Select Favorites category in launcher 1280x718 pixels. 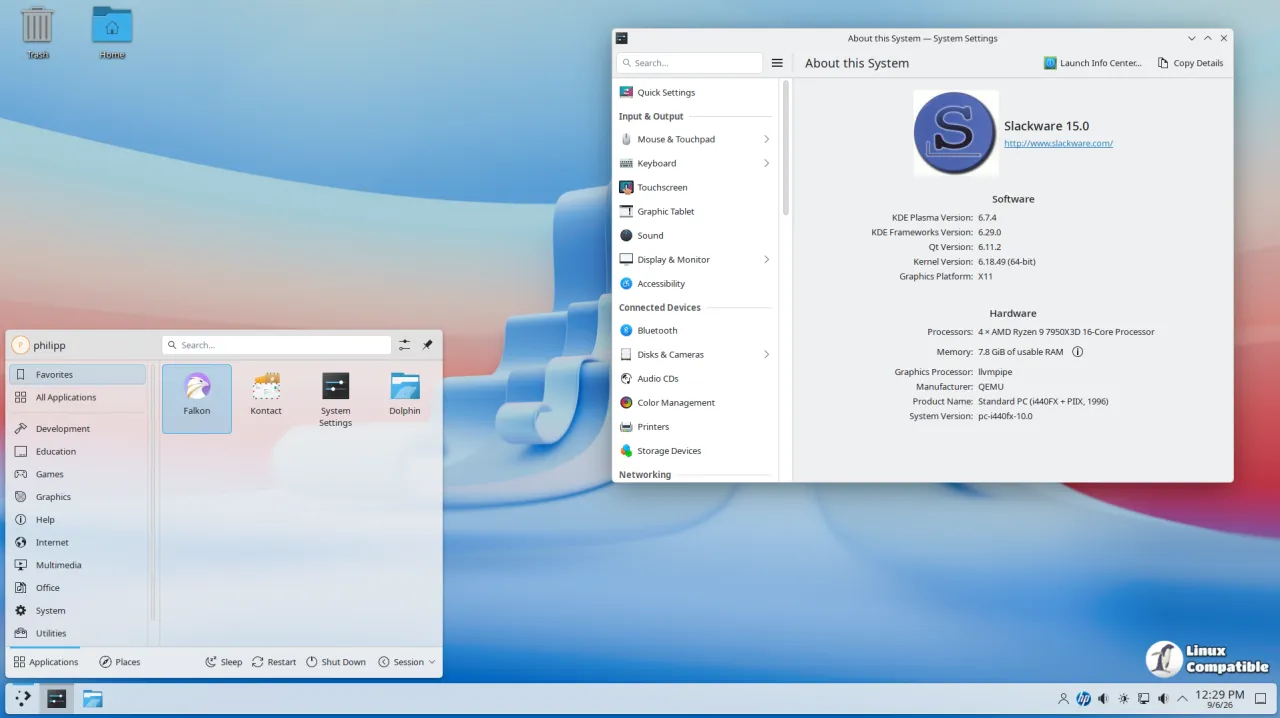click(78, 375)
